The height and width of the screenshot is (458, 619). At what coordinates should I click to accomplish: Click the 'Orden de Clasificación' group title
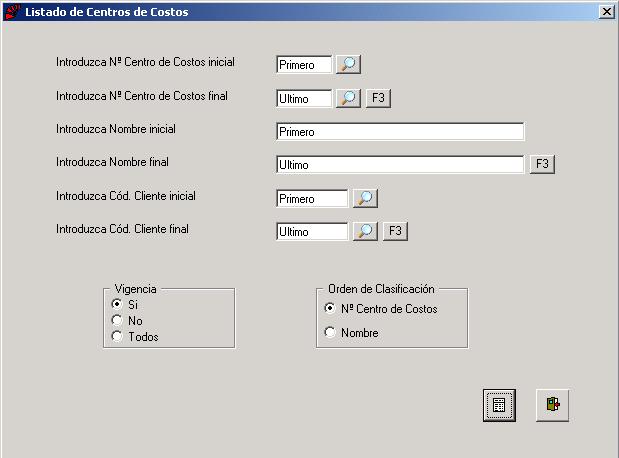pos(381,289)
